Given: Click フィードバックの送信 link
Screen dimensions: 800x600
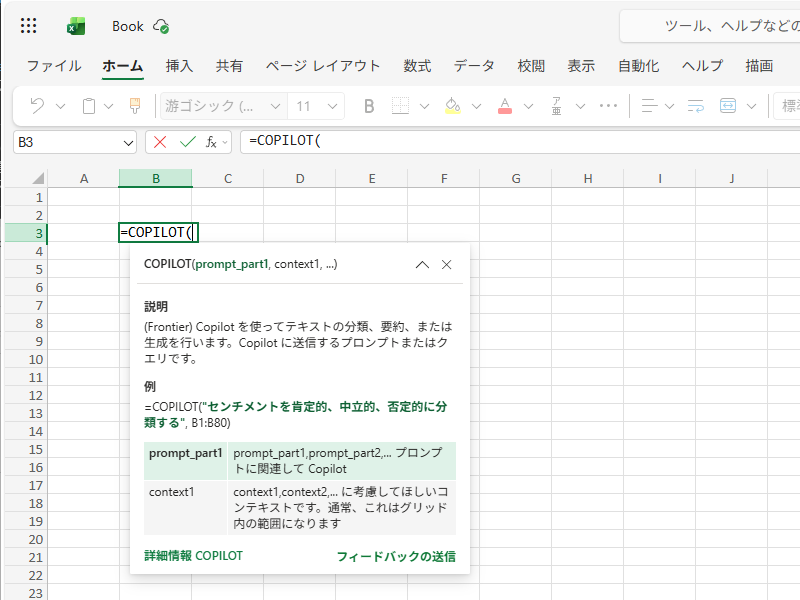Looking at the screenshot, I should [x=396, y=556].
